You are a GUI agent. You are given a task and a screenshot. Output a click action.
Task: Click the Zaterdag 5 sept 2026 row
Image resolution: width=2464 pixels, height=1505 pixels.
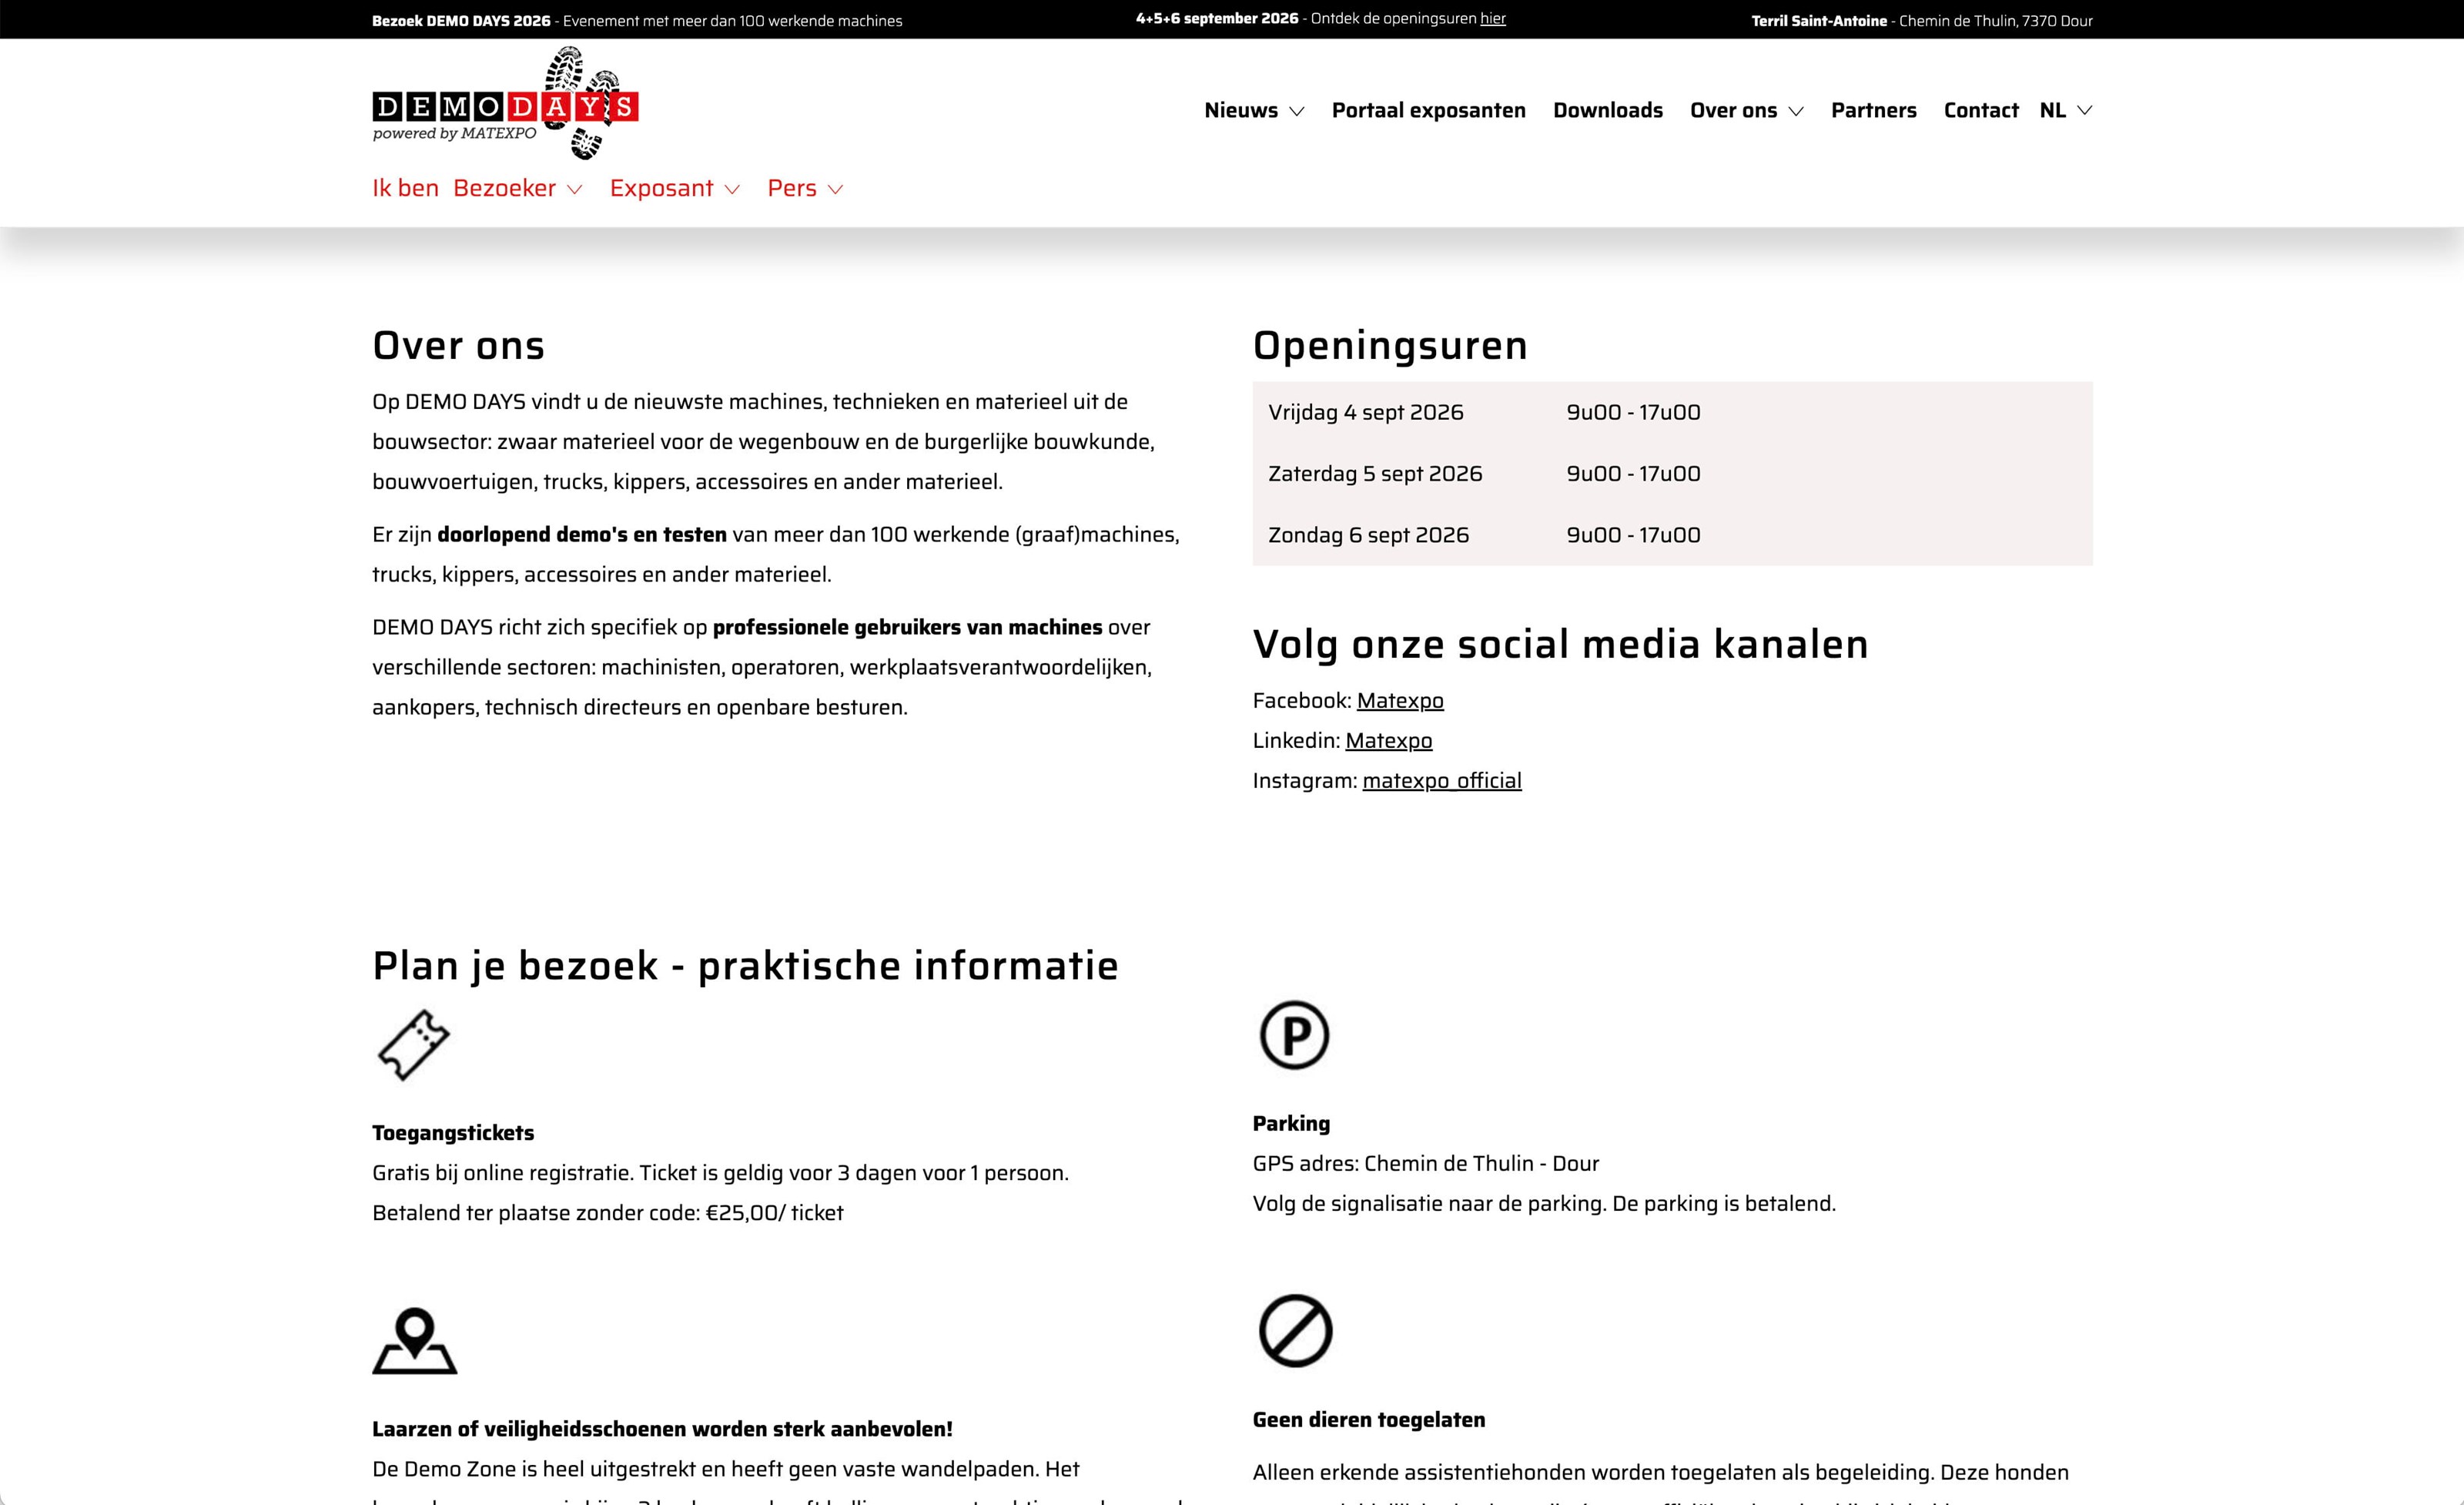(x=1672, y=474)
